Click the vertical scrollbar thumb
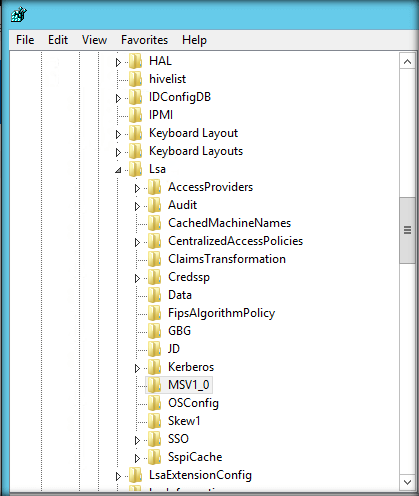Viewport: 419px width, 496px height. (407, 230)
